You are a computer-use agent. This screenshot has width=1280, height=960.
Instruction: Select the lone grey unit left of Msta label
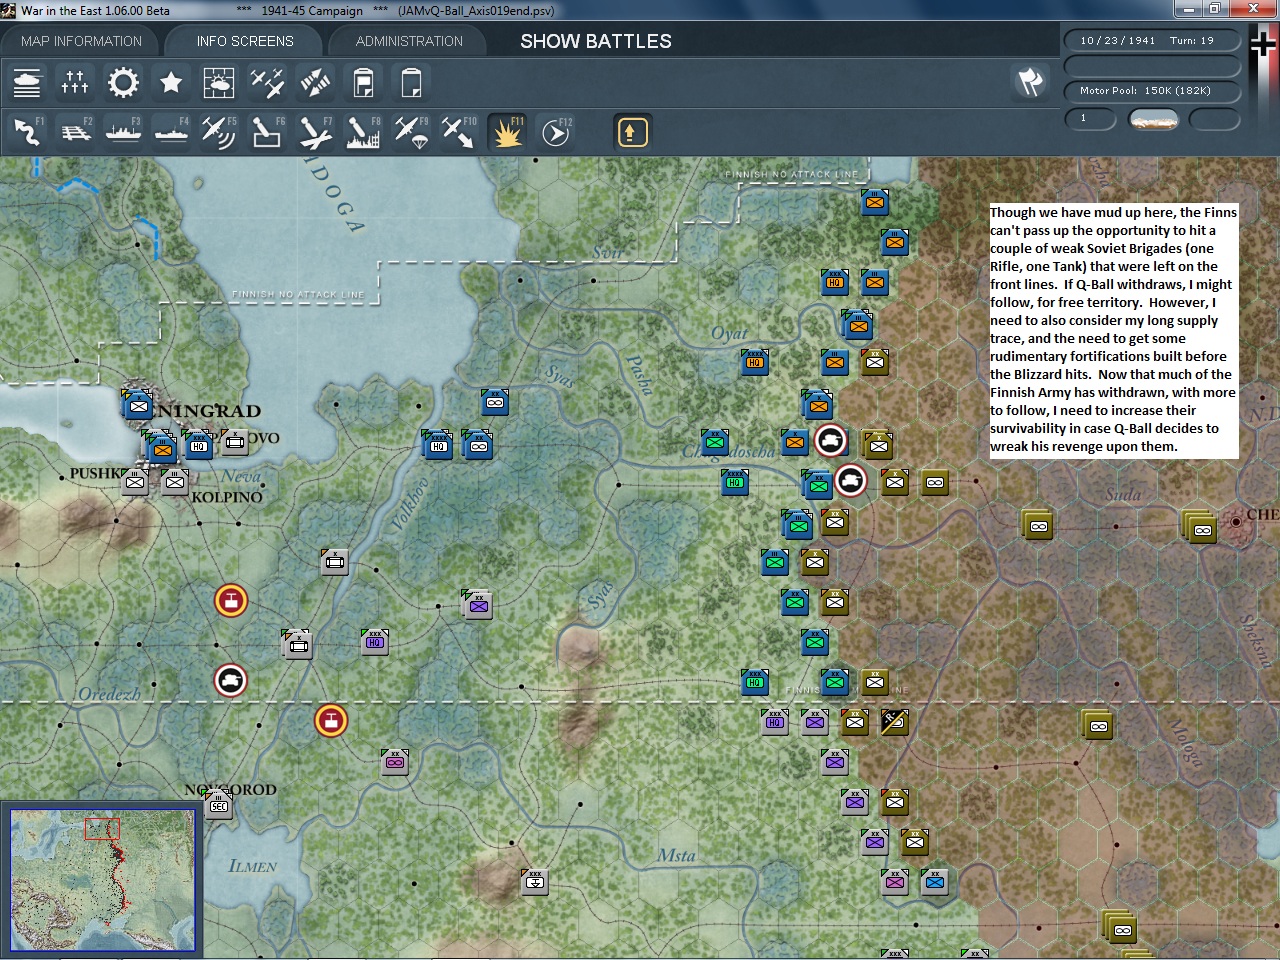tap(535, 882)
